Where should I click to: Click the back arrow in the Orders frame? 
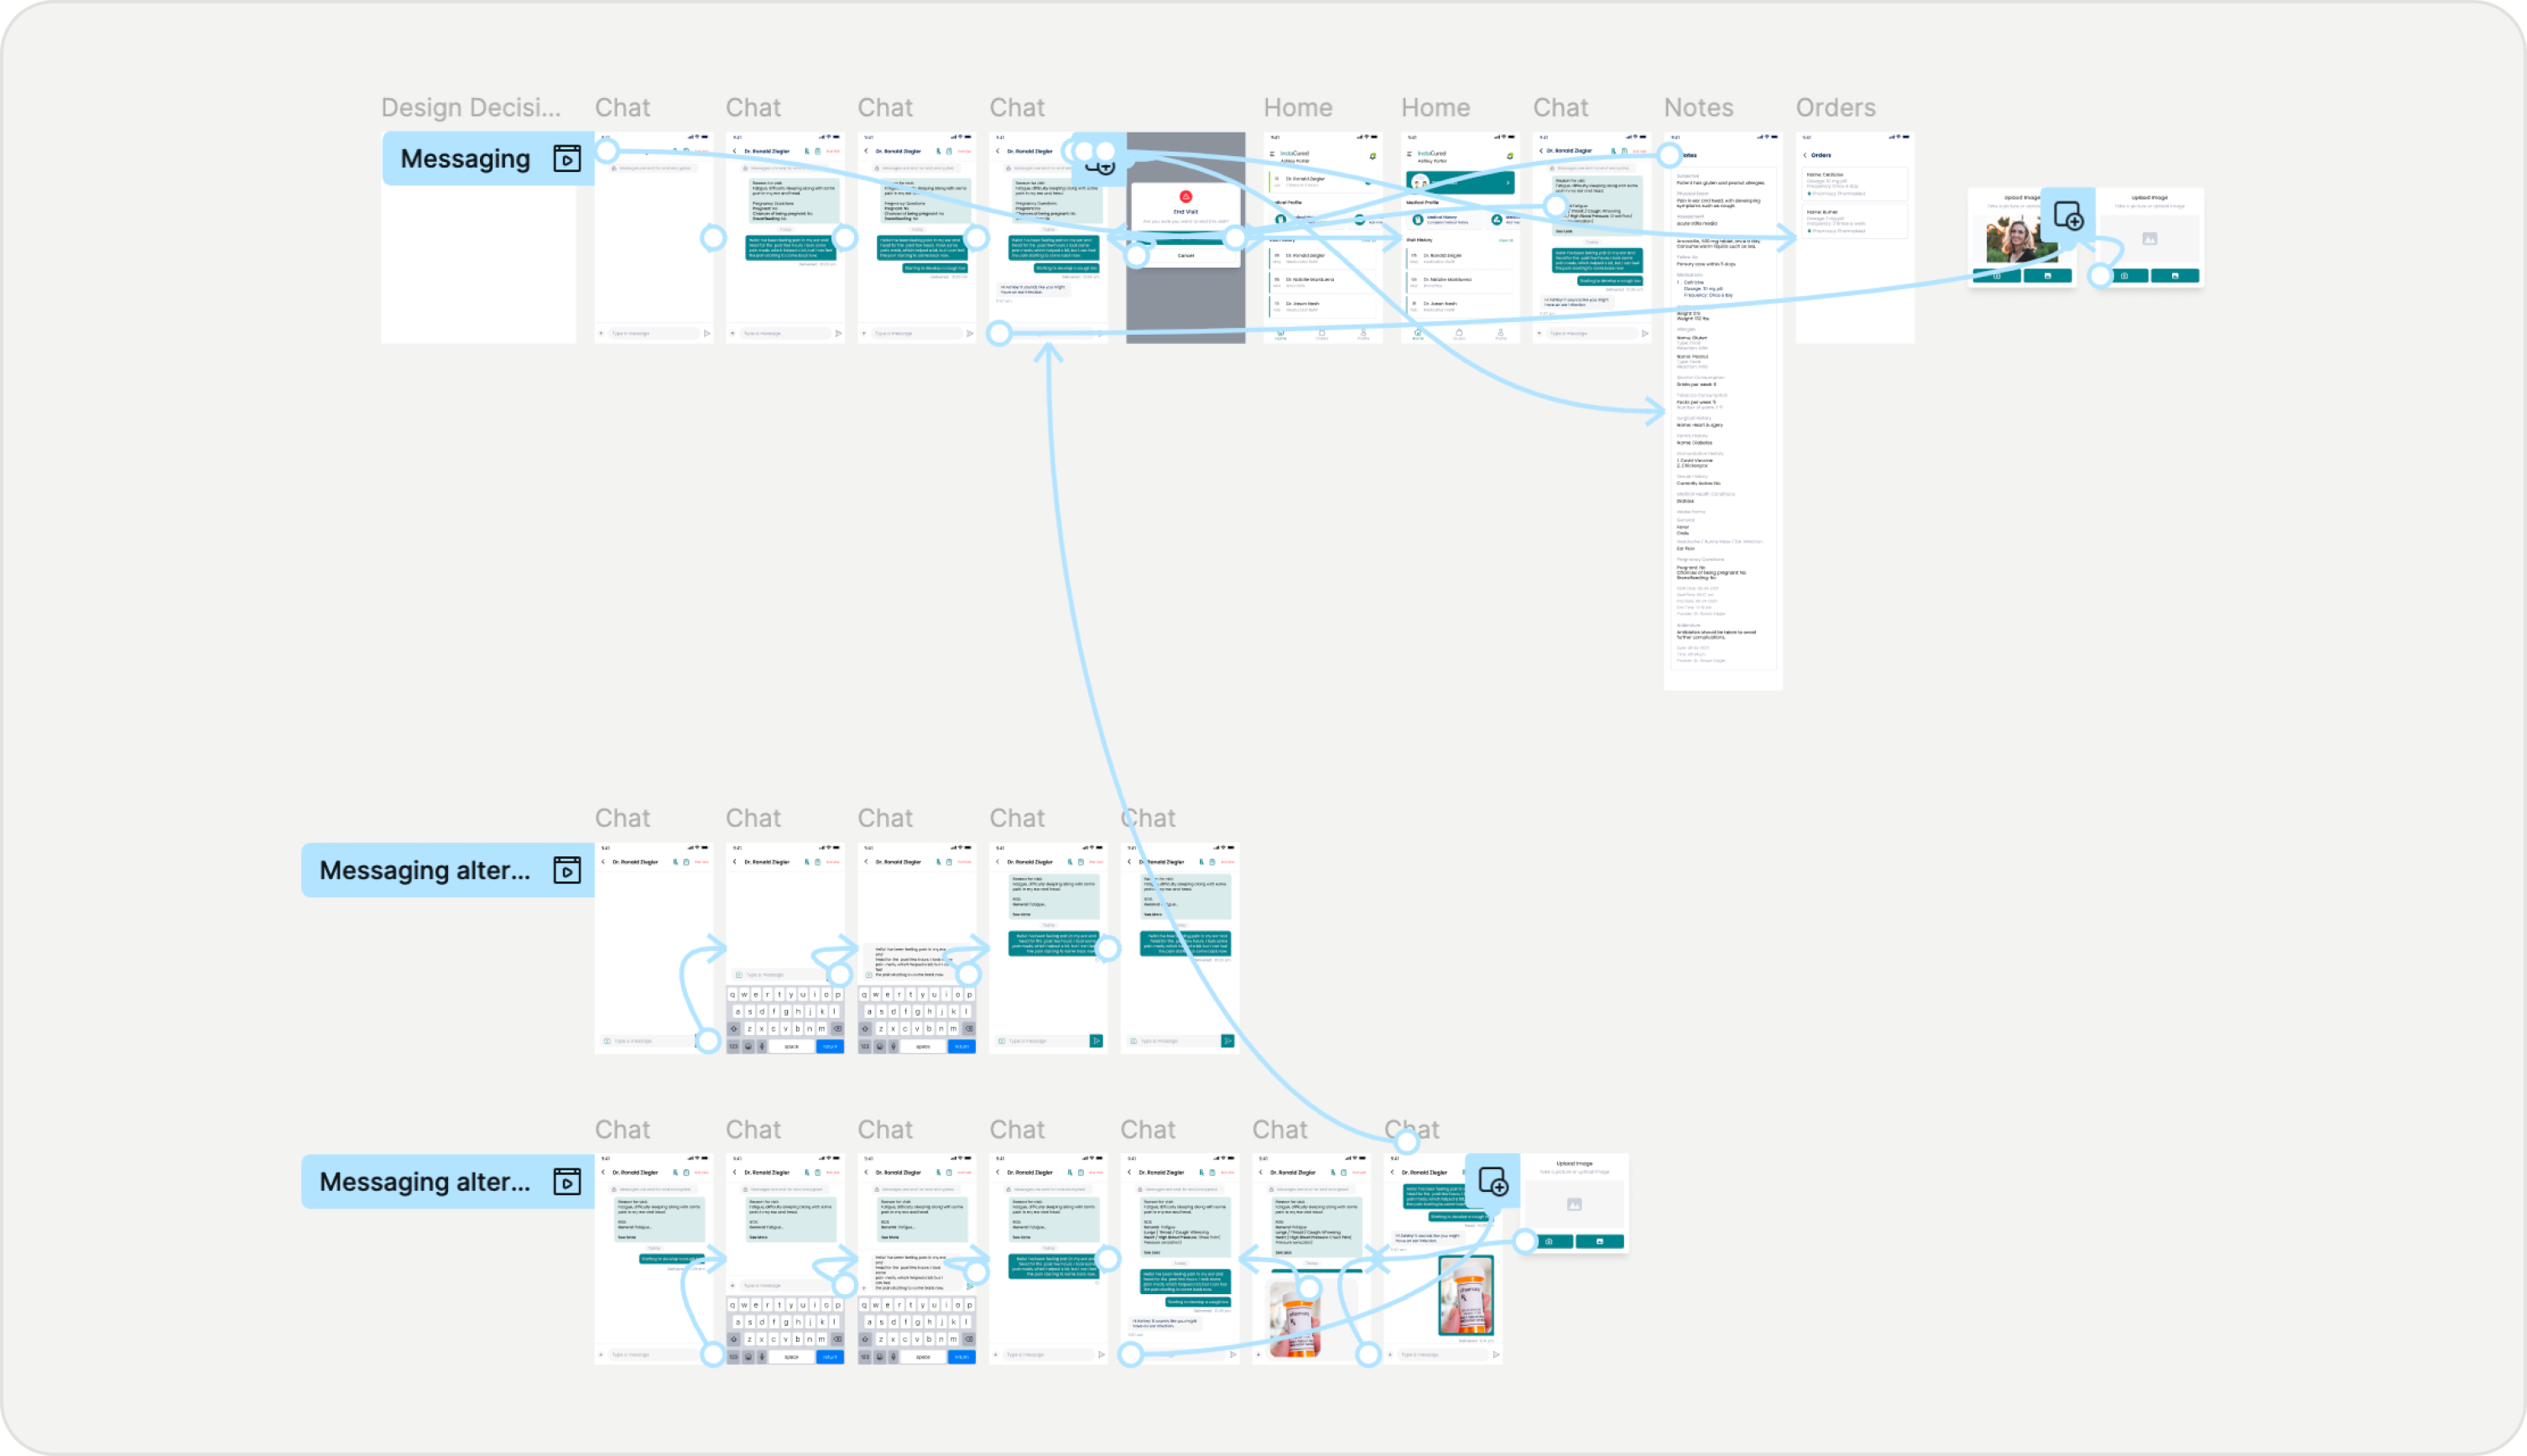1805,155
